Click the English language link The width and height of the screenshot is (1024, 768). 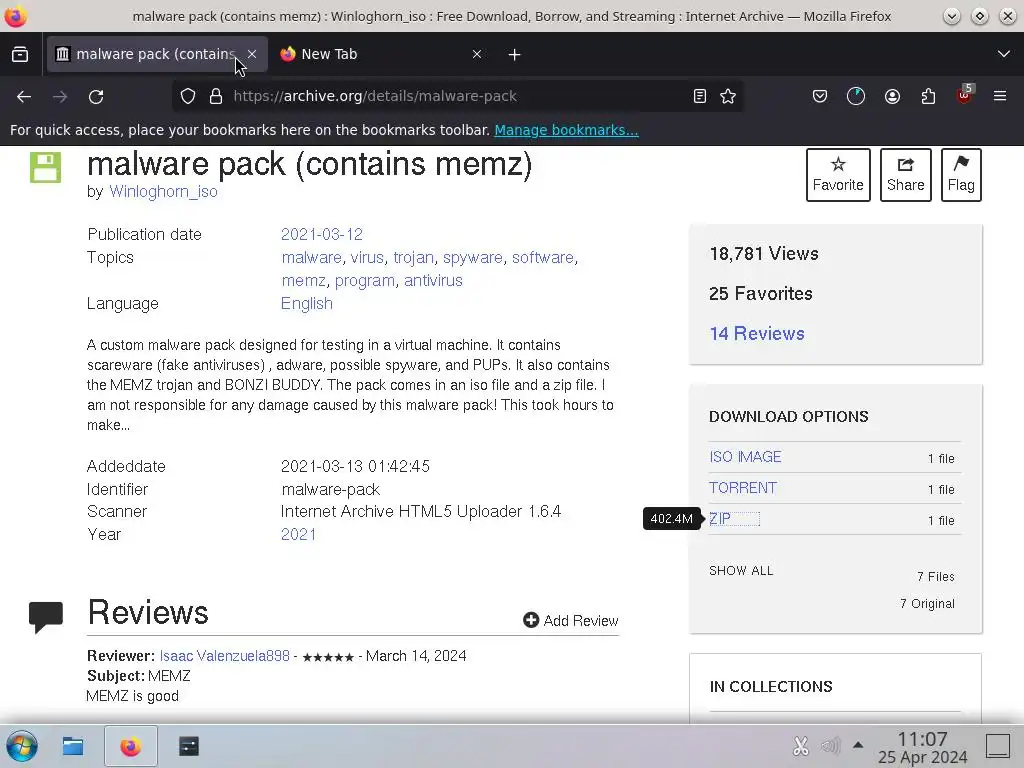tap(306, 304)
